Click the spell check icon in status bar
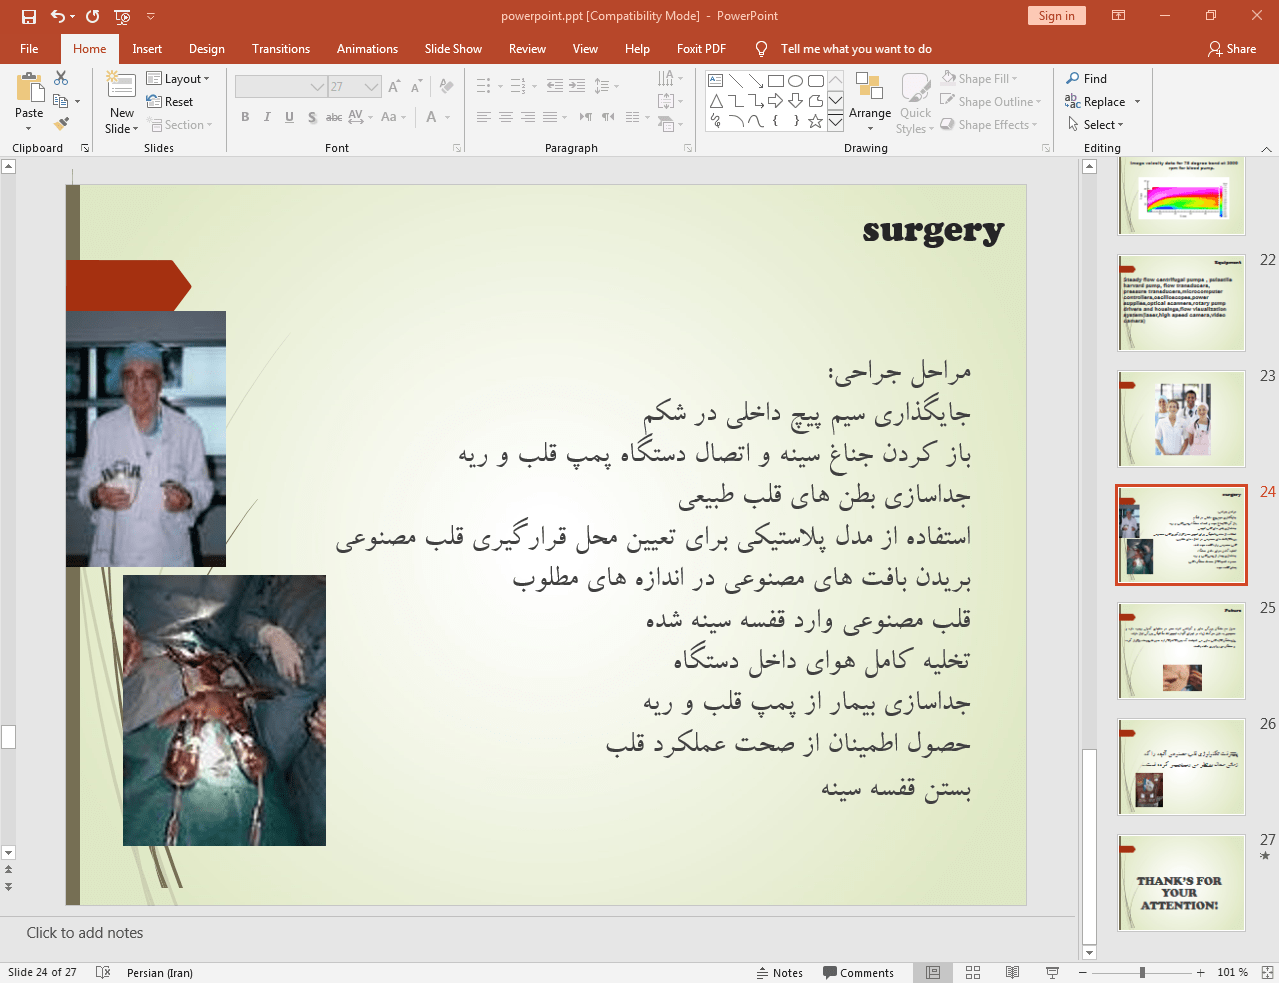1279x983 pixels. tap(103, 973)
